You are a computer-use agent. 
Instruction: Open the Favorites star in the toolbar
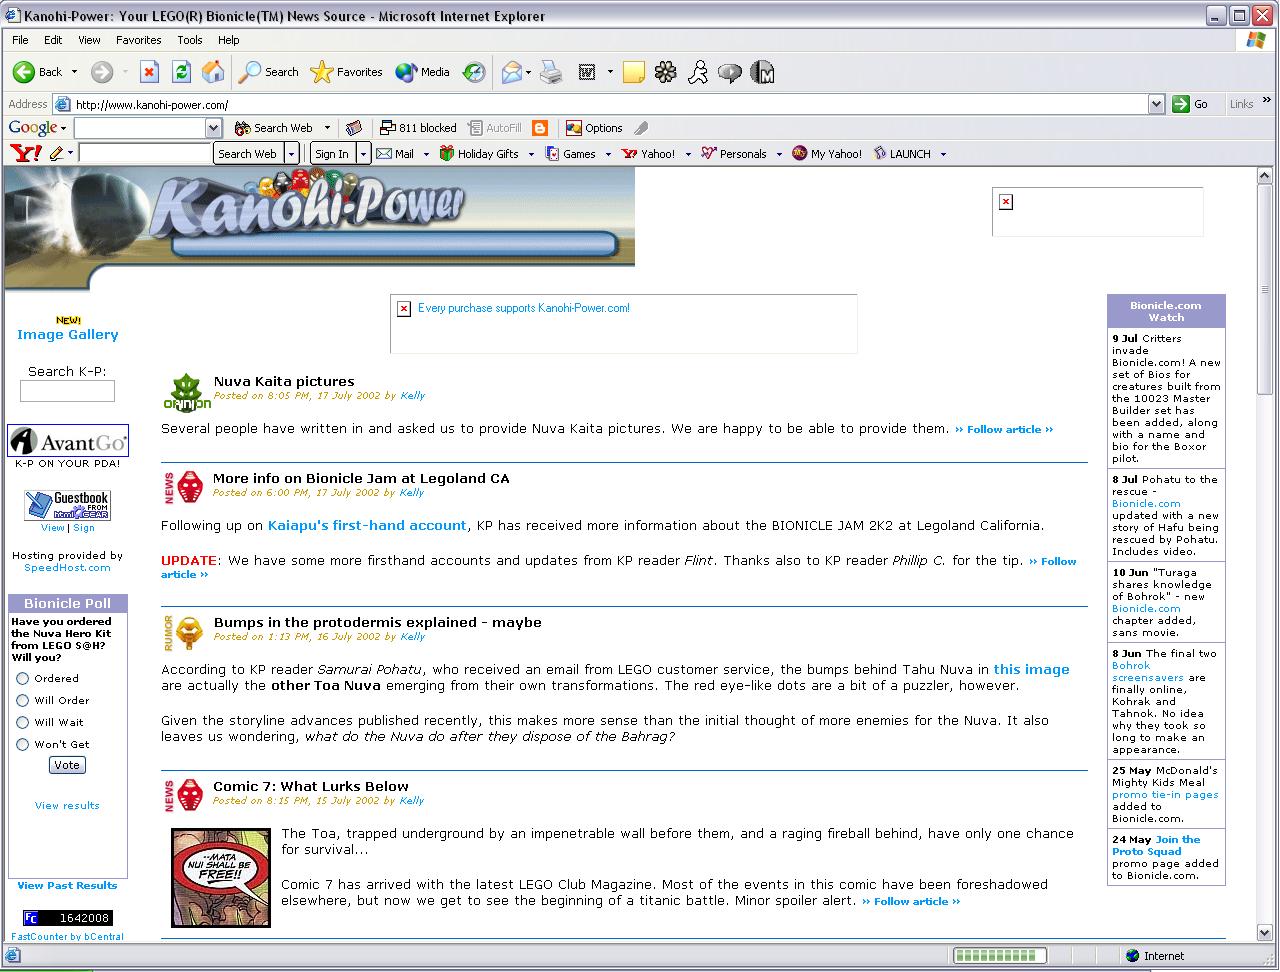pos(347,72)
